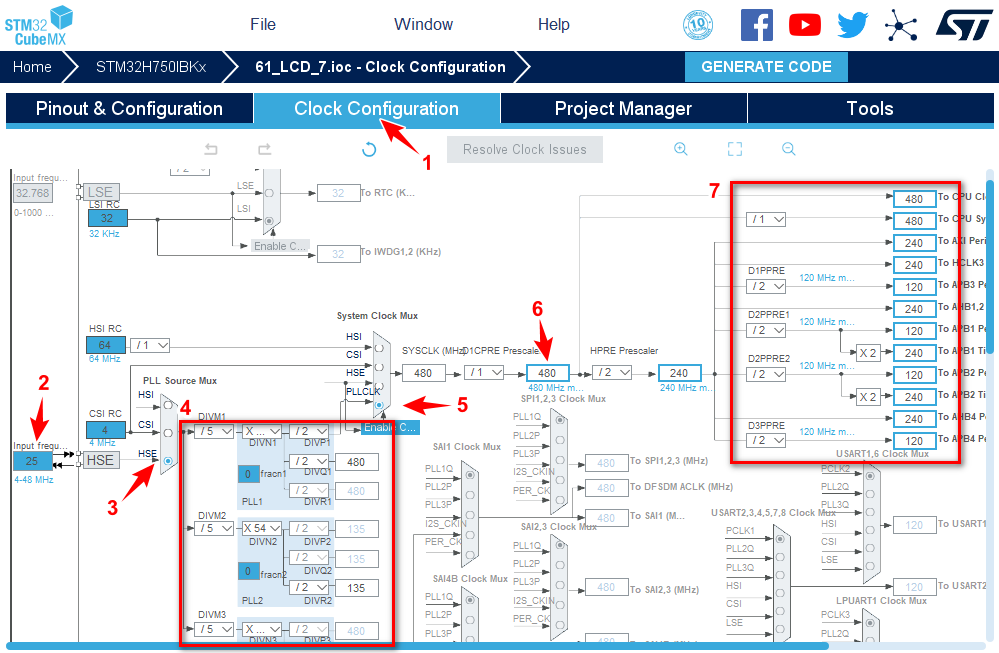This screenshot has width=999, height=653.
Task: Select PLLCLK in the System Clock Mux
Action: (x=379, y=407)
